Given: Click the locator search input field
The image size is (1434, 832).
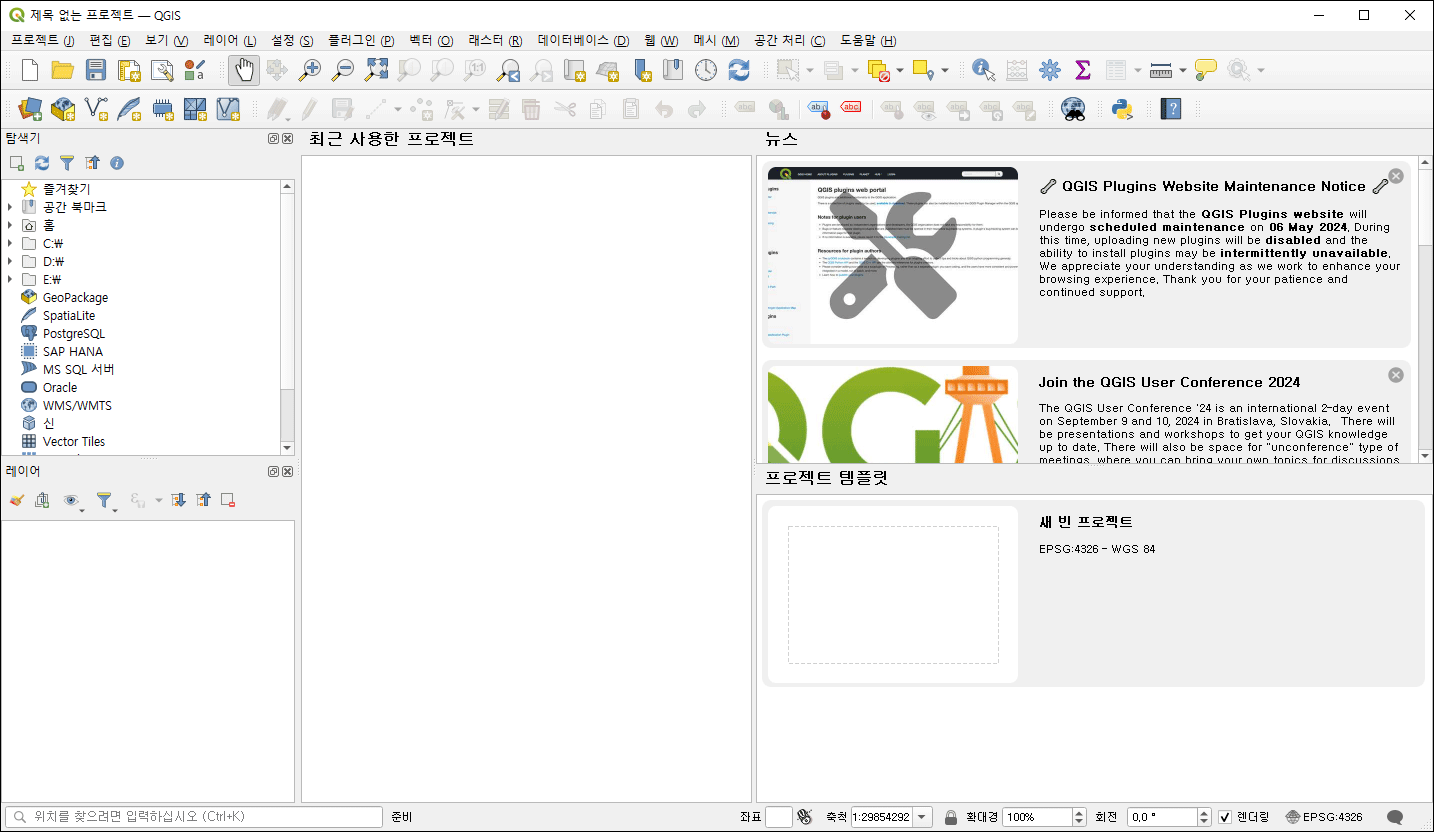Looking at the screenshot, I should click(x=194, y=817).
